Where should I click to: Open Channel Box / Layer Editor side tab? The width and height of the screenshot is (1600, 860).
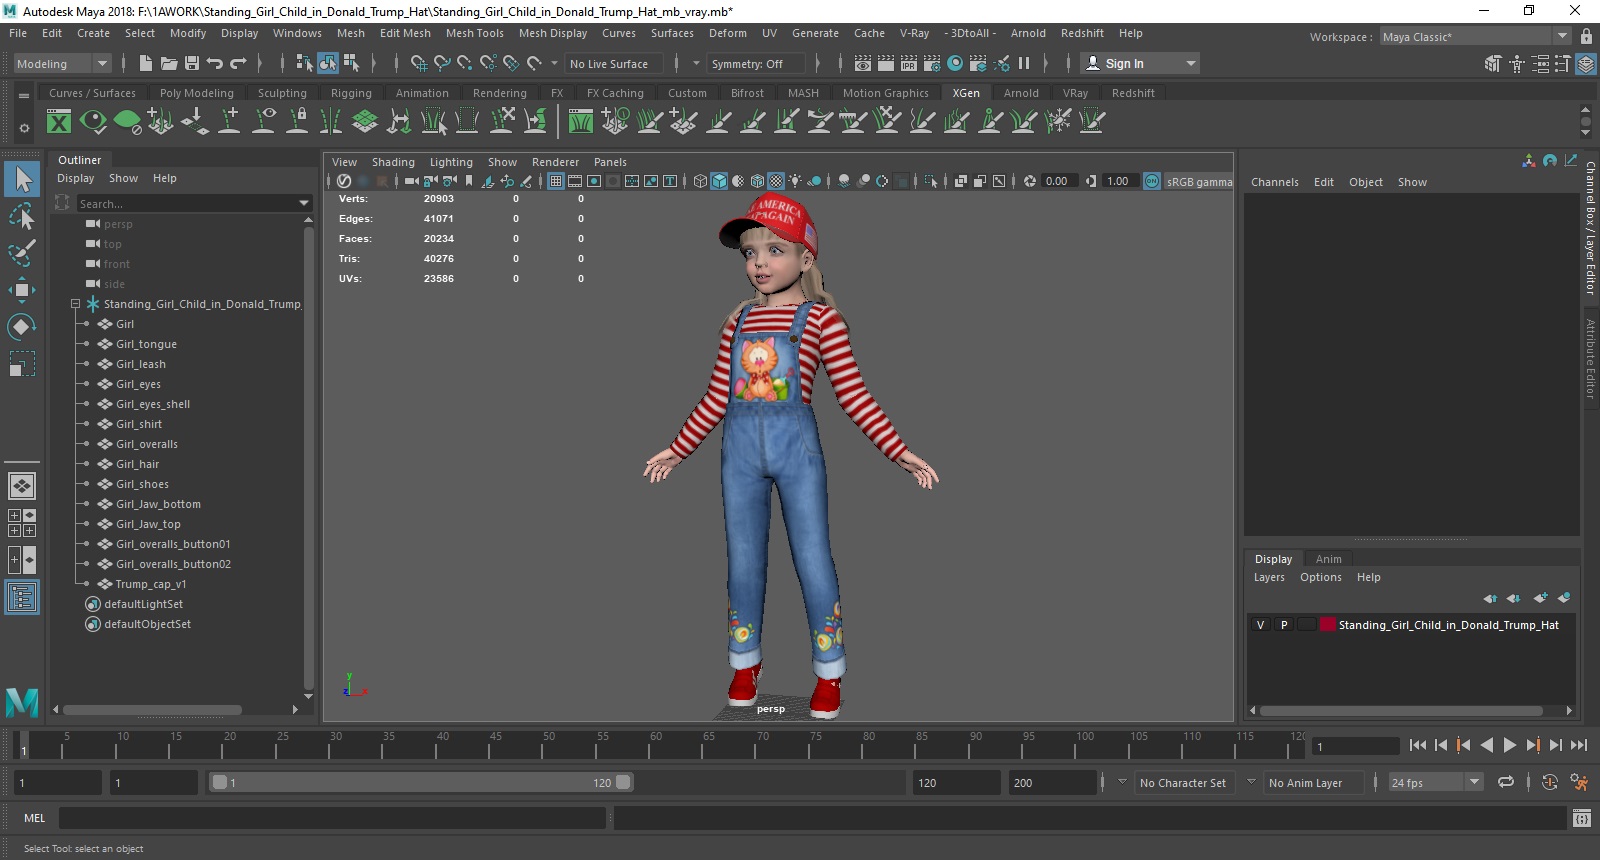[x=1590, y=228]
